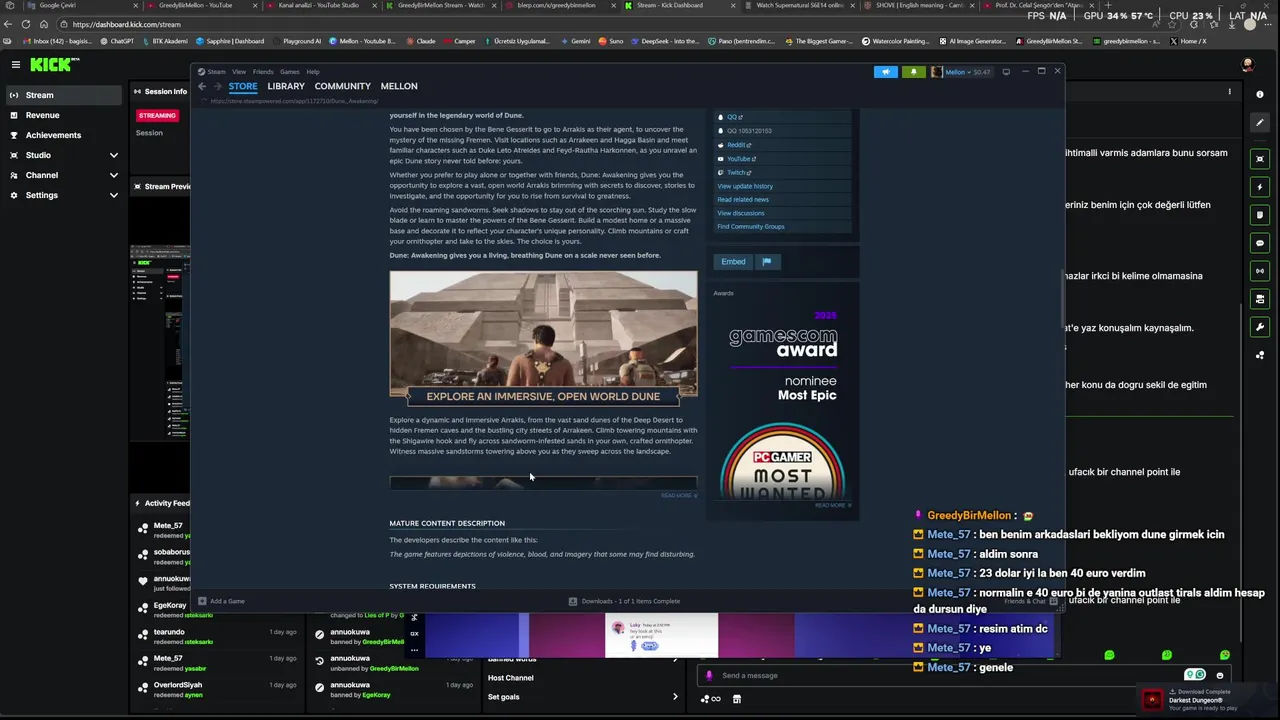Open emote picker in chat input
Screen dimensions: 1280x720
[x=1219, y=675]
